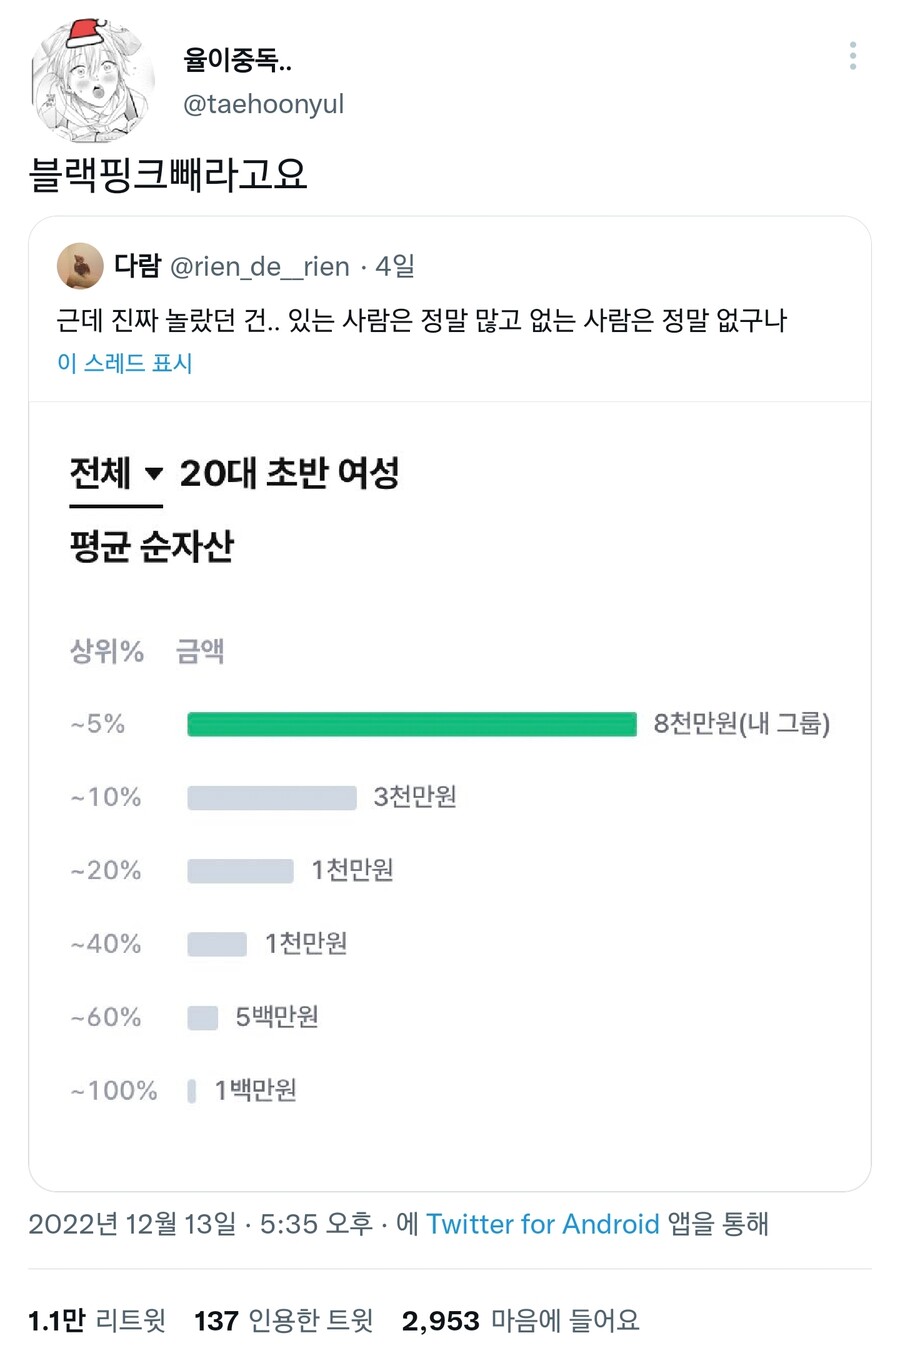Click the gray 3천만원 top 10% bar
This screenshot has width=900, height=1363.
tap(272, 797)
